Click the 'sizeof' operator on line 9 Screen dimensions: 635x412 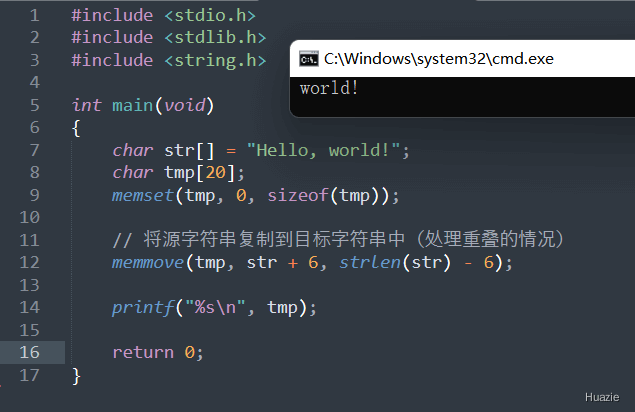(298, 195)
